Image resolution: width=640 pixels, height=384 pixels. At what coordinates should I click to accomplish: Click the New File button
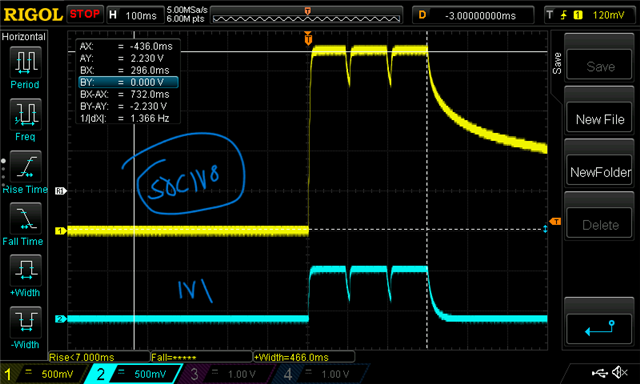600,120
